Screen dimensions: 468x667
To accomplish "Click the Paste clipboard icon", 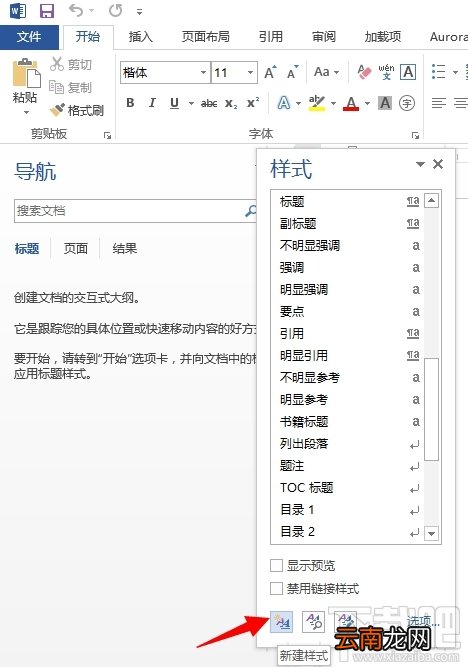I will (x=26, y=73).
